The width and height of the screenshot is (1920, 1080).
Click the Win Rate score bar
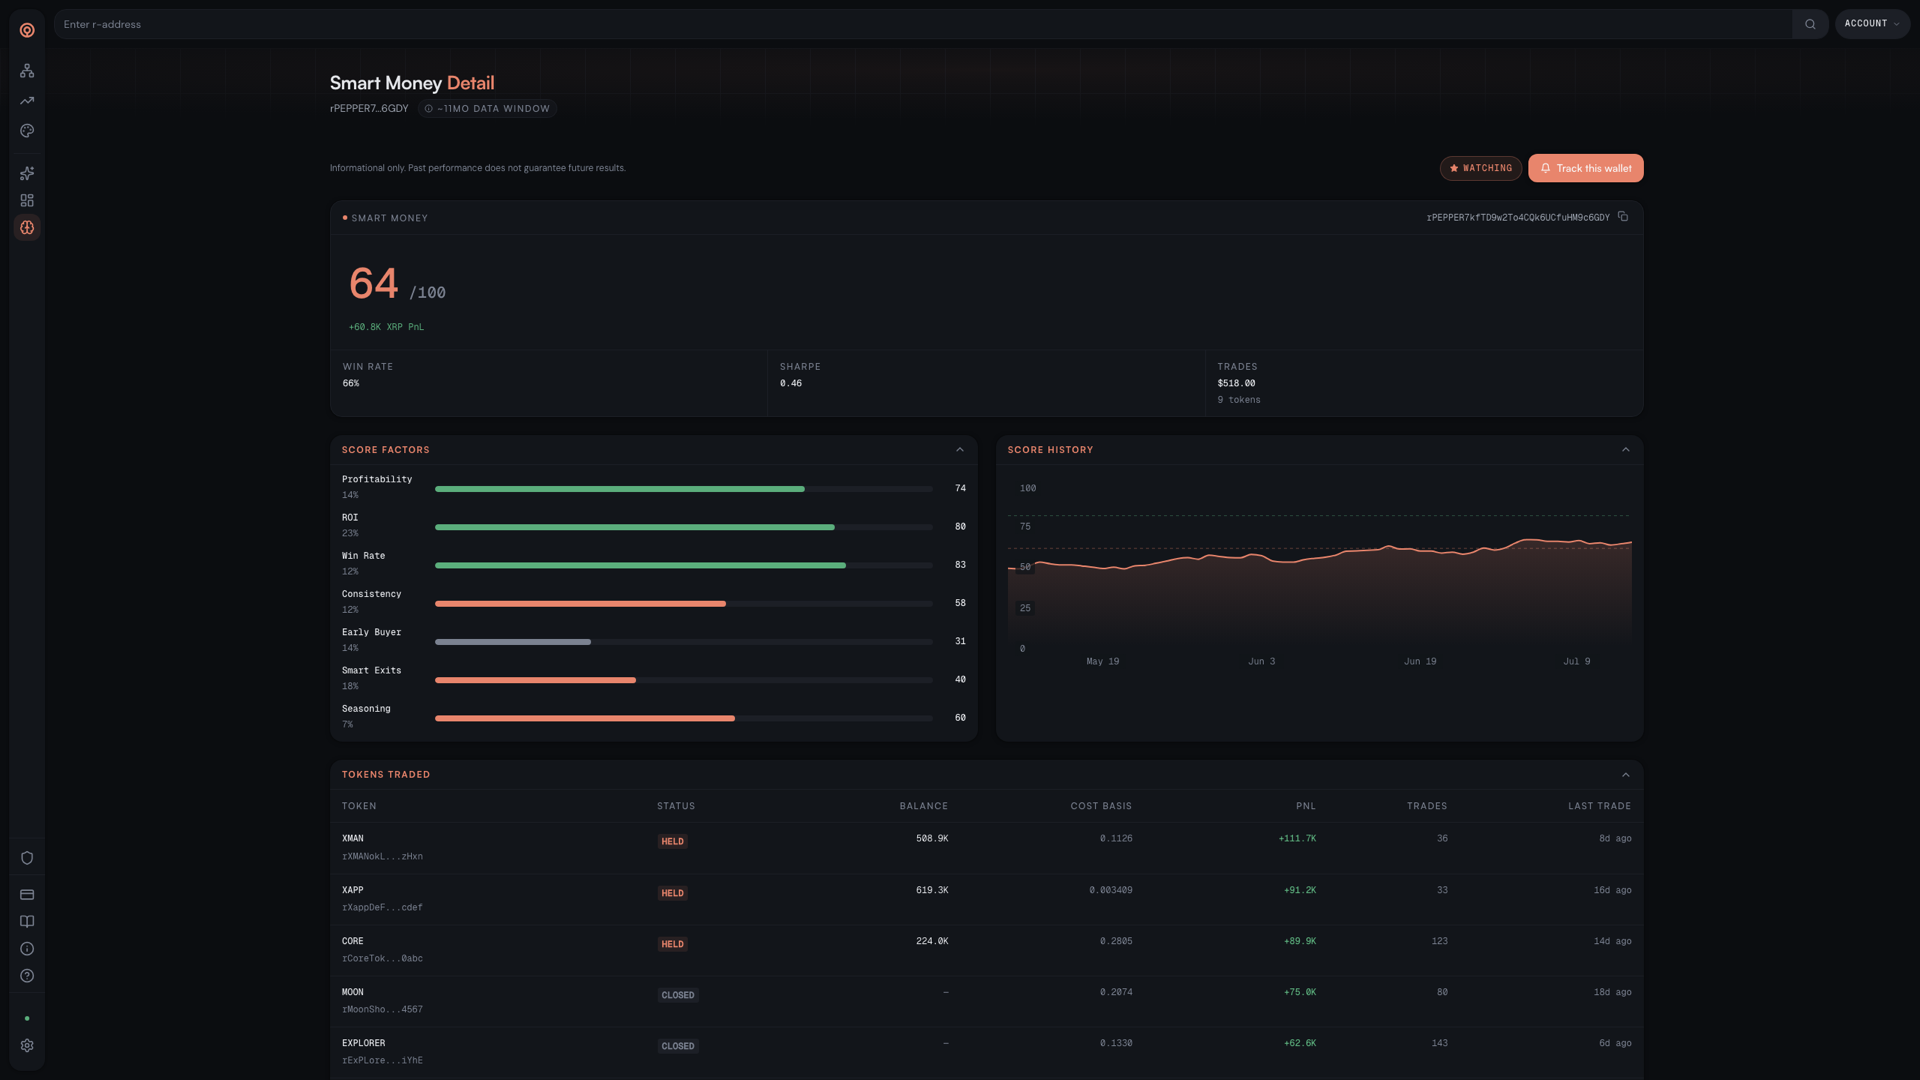point(684,566)
